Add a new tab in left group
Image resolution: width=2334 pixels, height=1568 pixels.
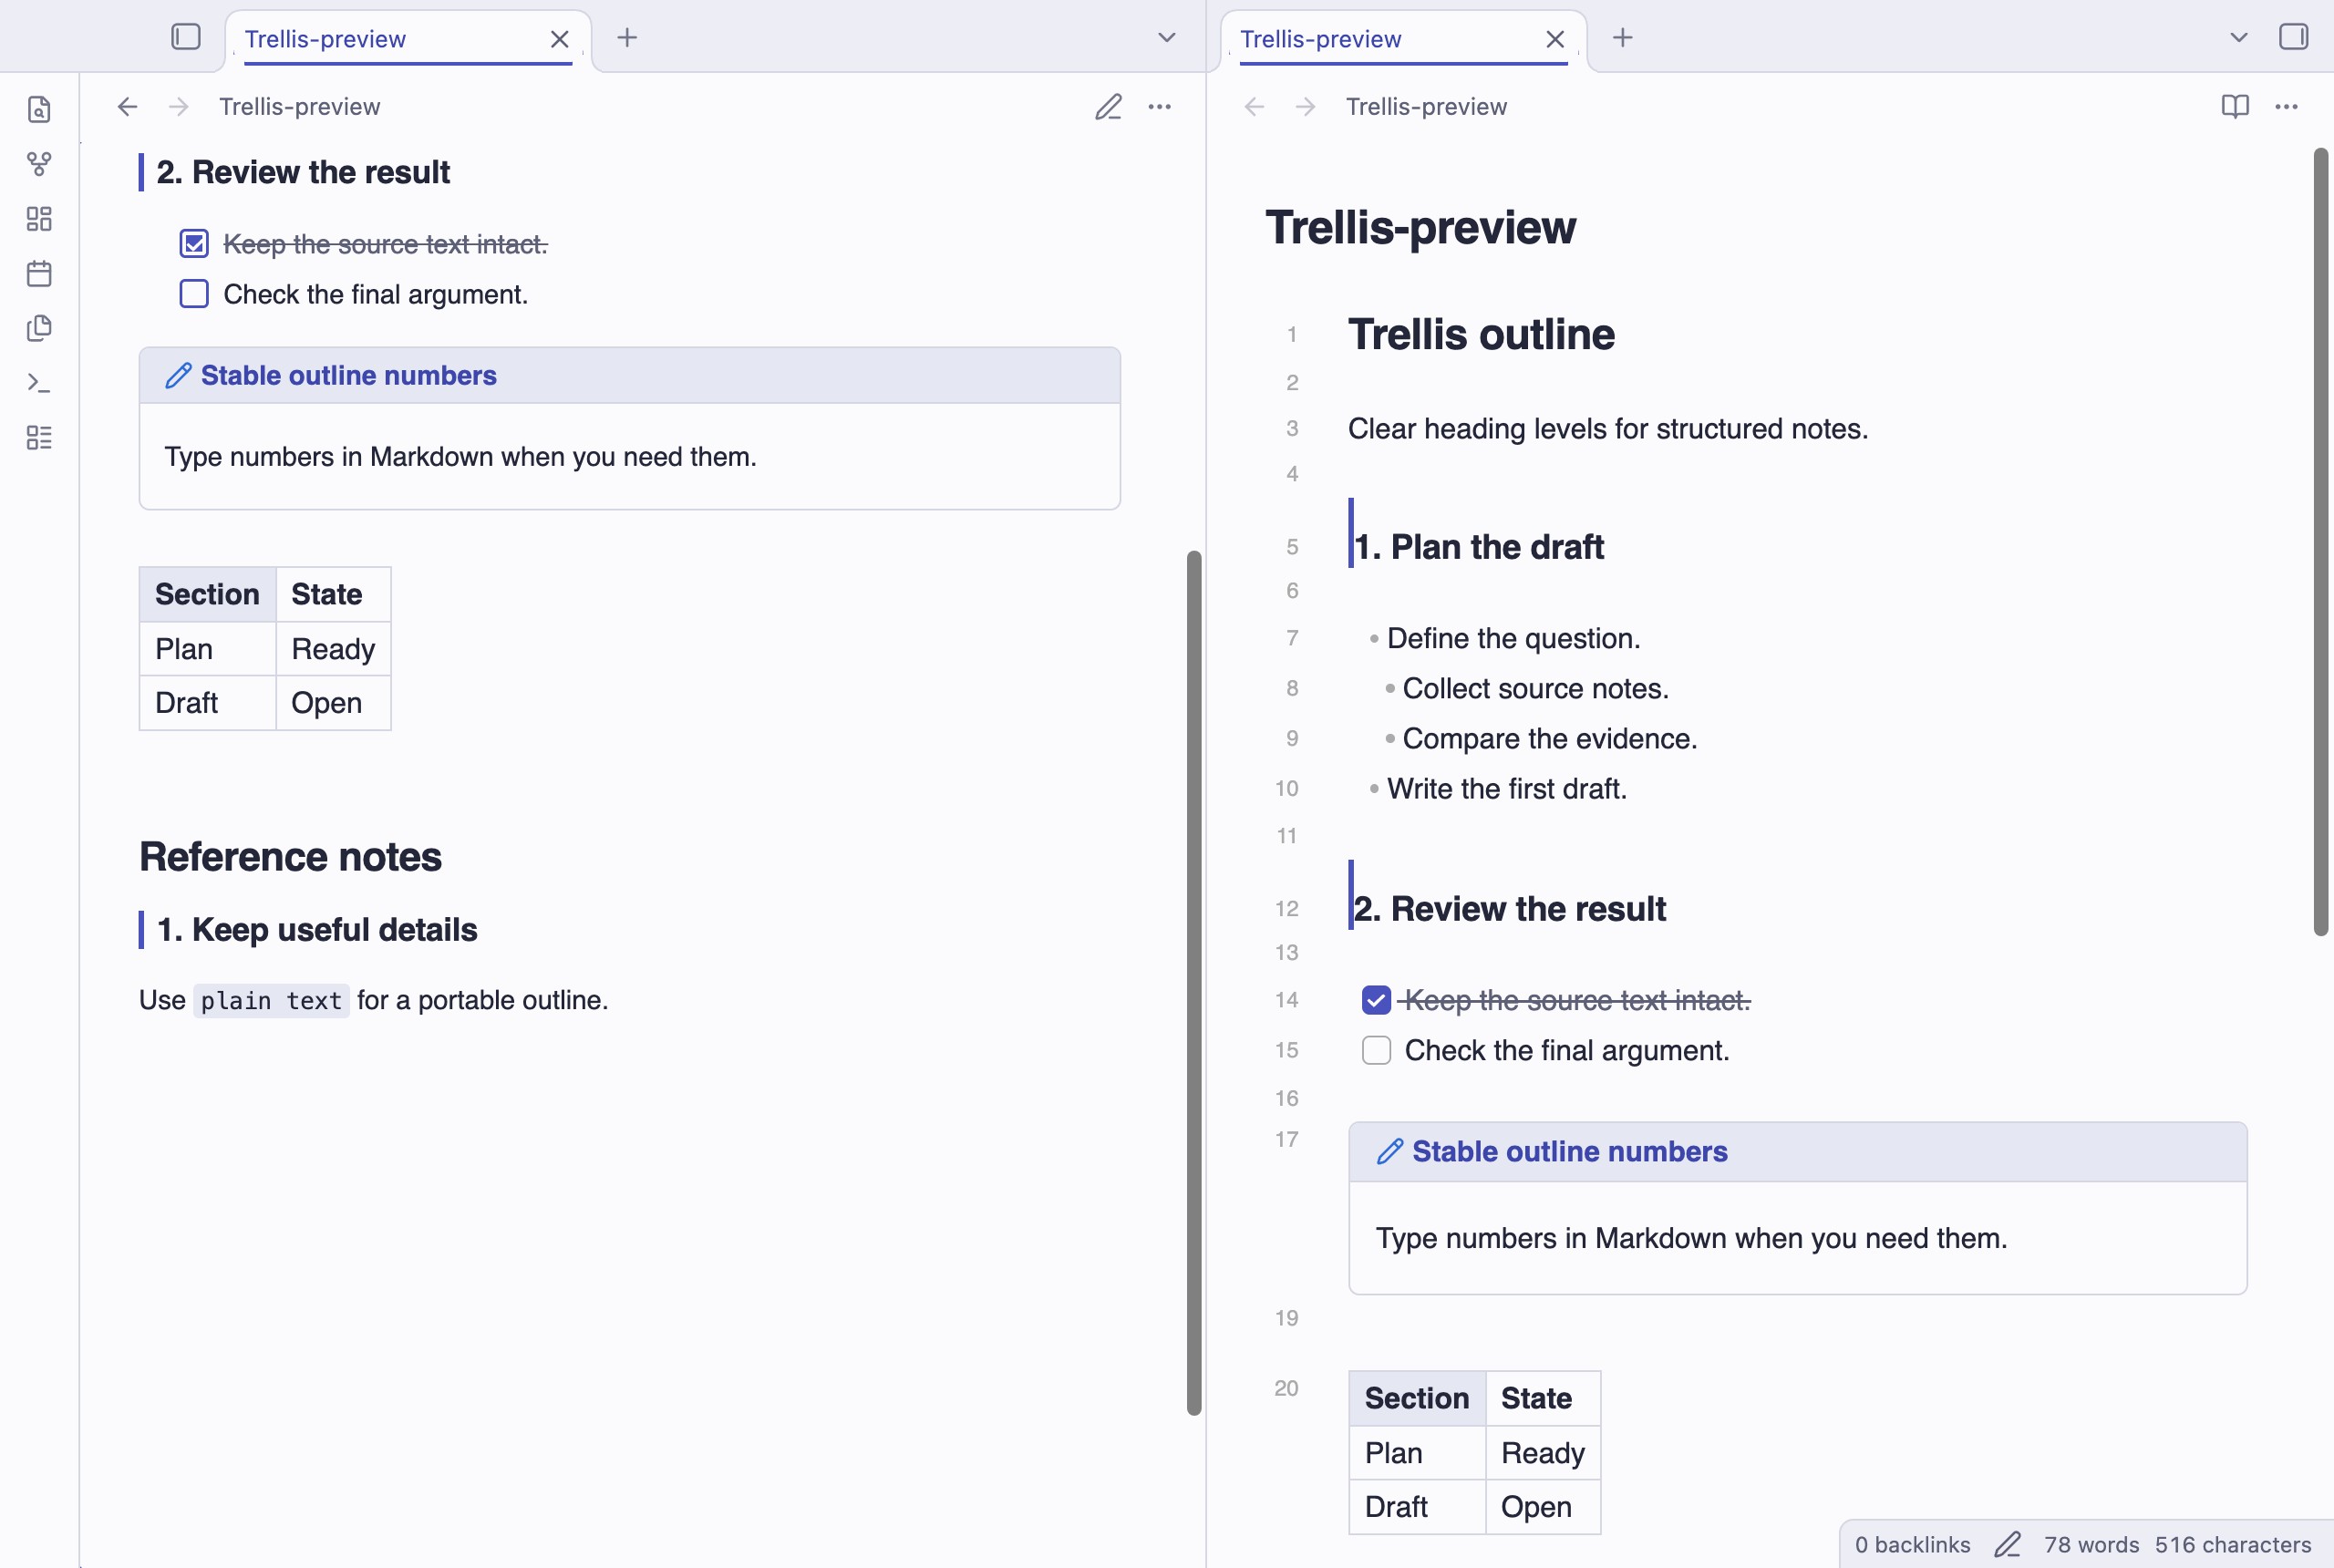[x=627, y=38]
